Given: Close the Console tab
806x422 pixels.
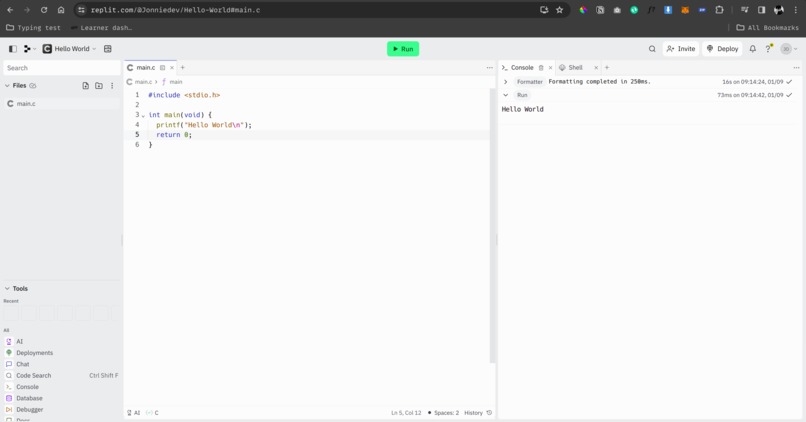Looking at the screenshot, I should (550, 68).
